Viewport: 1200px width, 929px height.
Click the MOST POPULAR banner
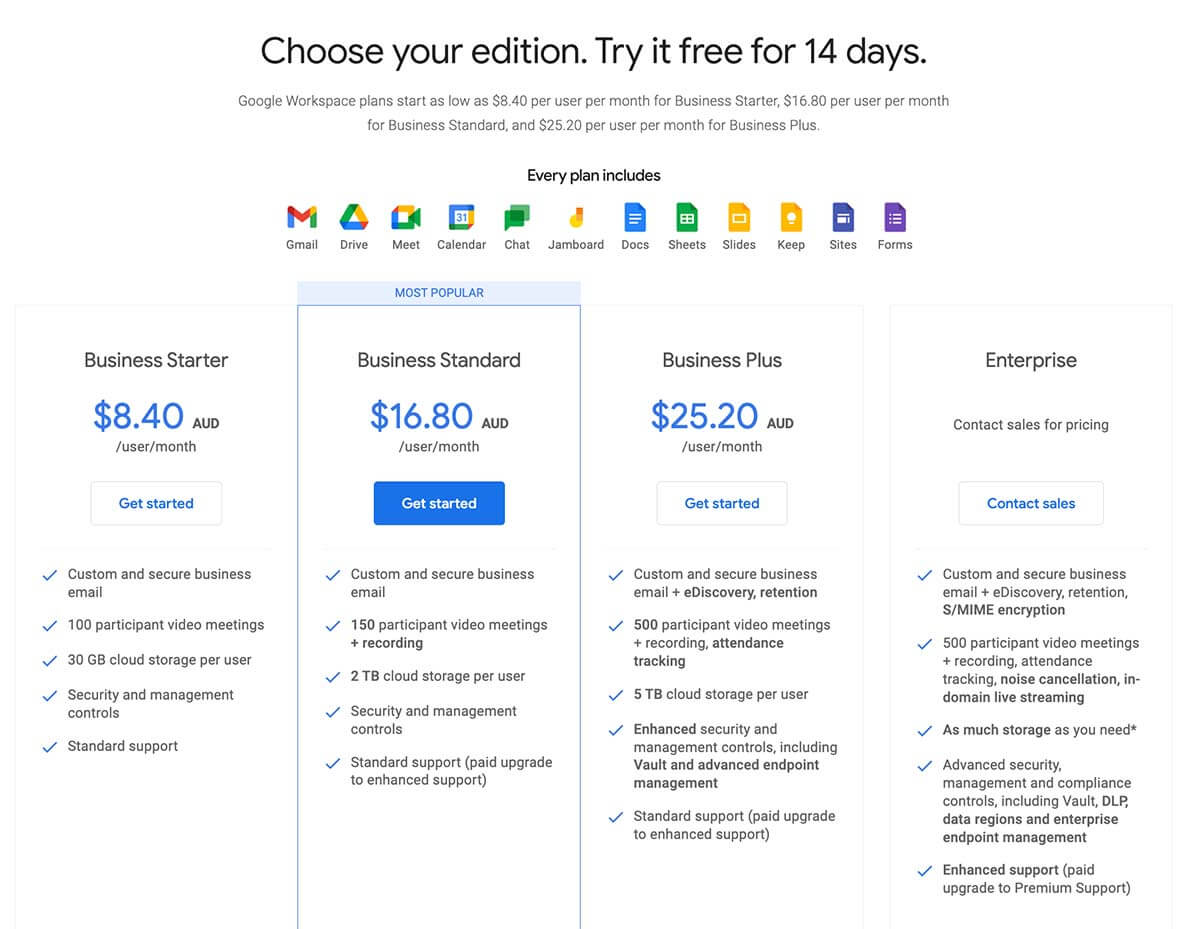coord(439,292)
